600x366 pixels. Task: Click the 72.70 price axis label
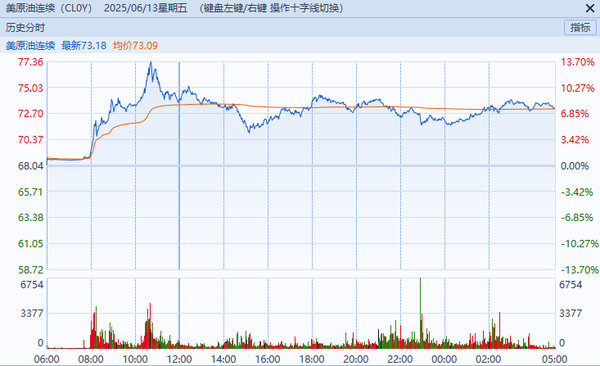click(31, 114)
